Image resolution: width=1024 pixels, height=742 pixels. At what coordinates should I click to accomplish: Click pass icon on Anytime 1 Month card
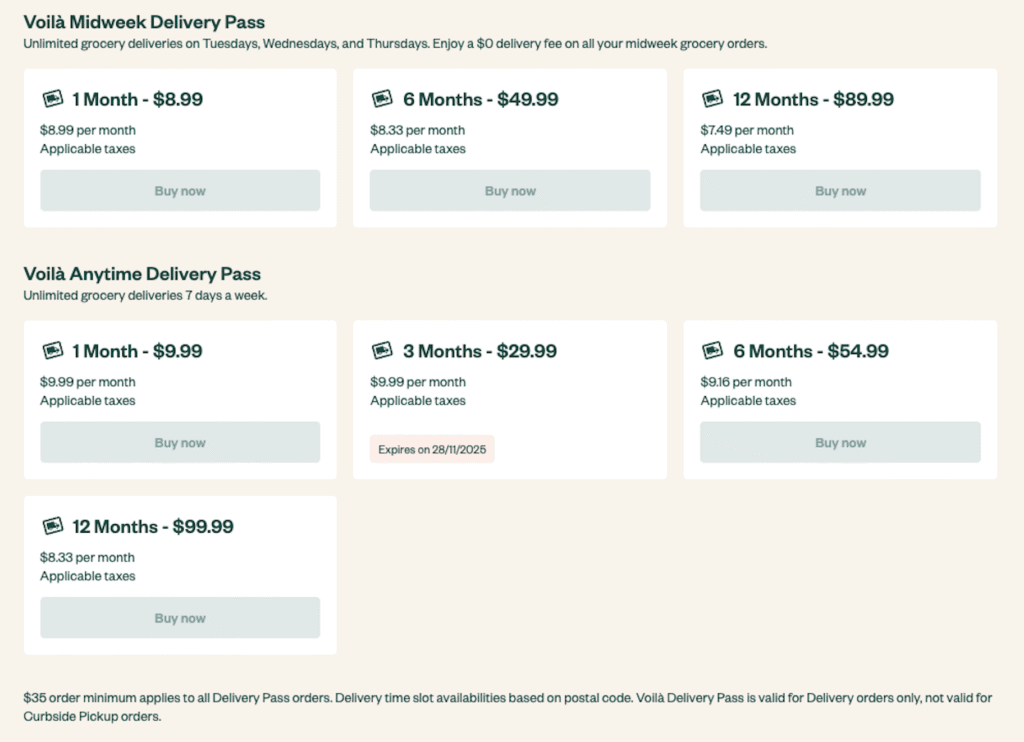coord(53,351)
